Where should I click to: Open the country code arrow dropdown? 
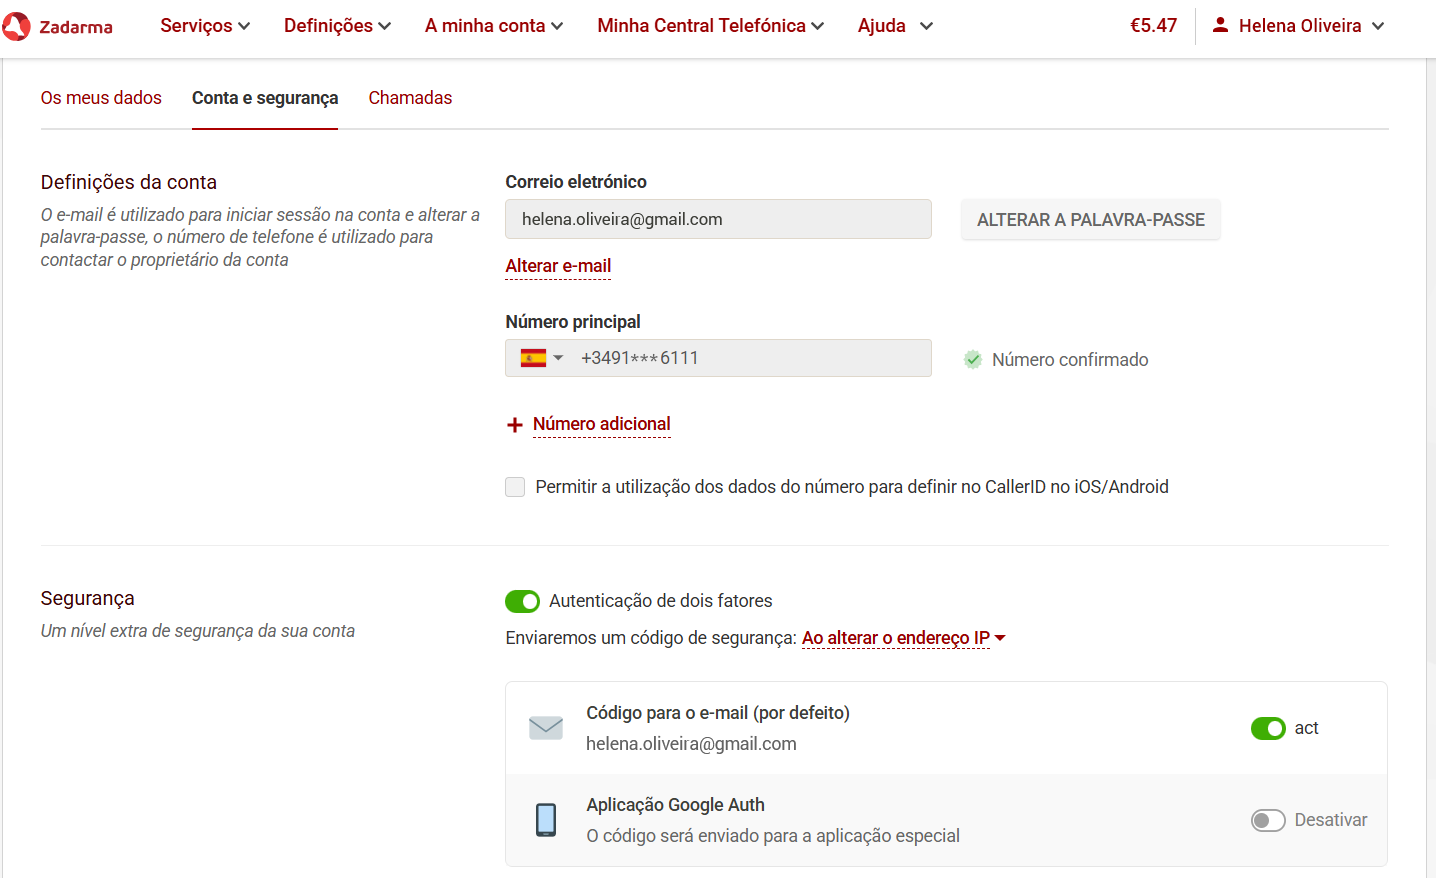[x=558, y=358]
